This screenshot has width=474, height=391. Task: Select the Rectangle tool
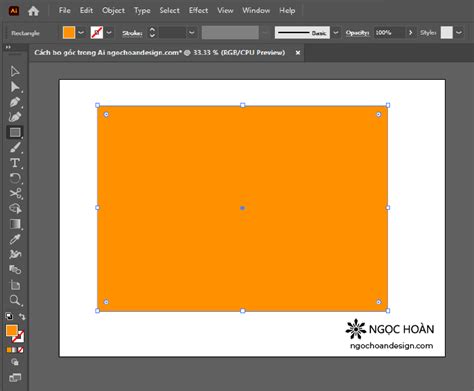click(x=15, y=133)
